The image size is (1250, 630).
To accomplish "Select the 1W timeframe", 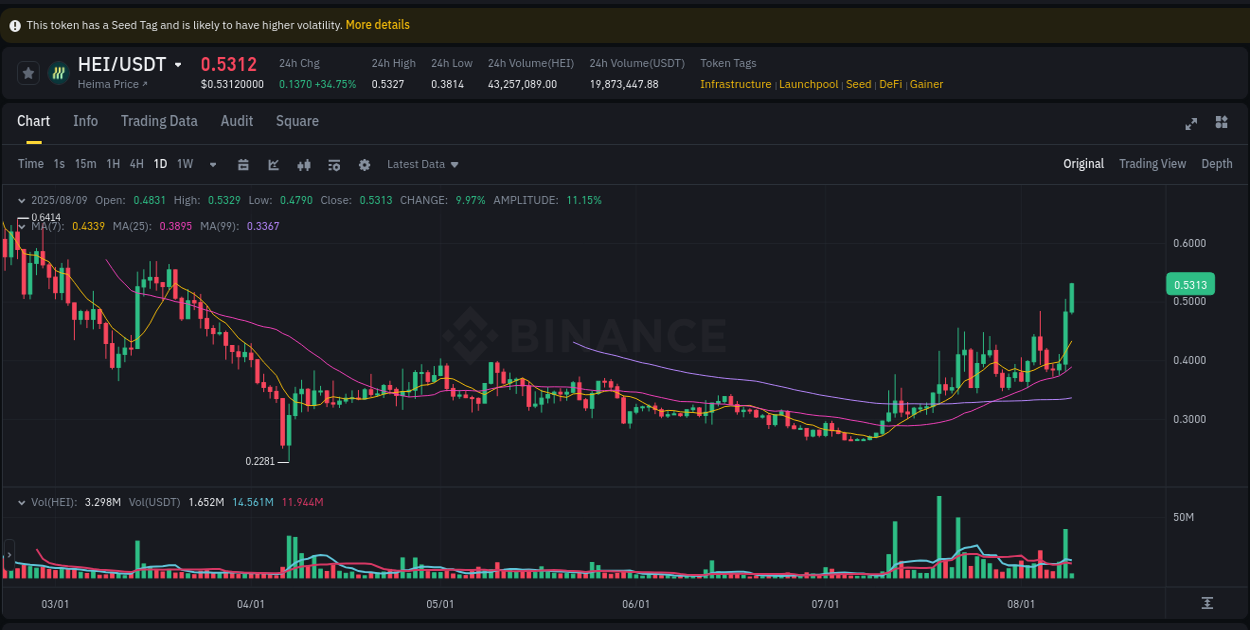I will click(184, 163).
